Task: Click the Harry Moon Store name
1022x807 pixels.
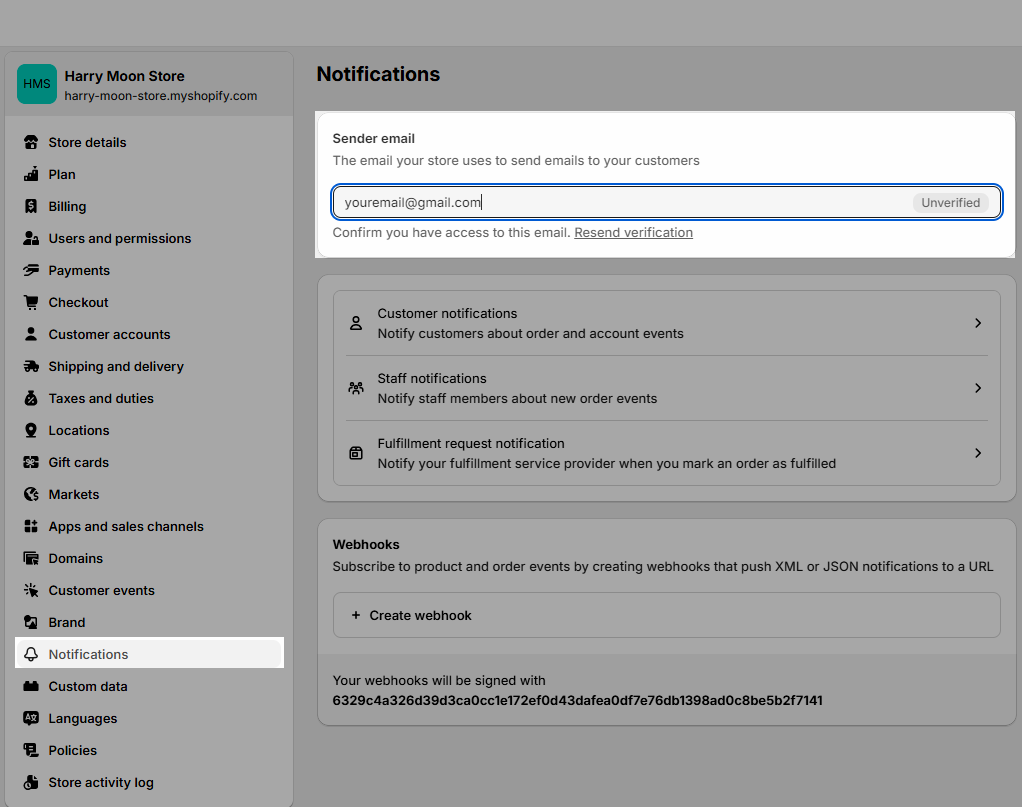Action: (124, 76)
